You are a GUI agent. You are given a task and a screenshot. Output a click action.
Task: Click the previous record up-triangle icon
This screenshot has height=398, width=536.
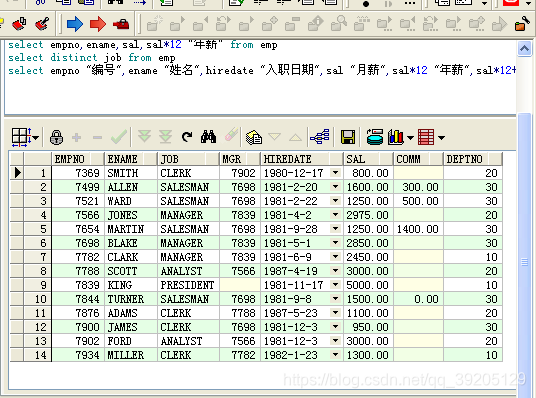[295, 137]
